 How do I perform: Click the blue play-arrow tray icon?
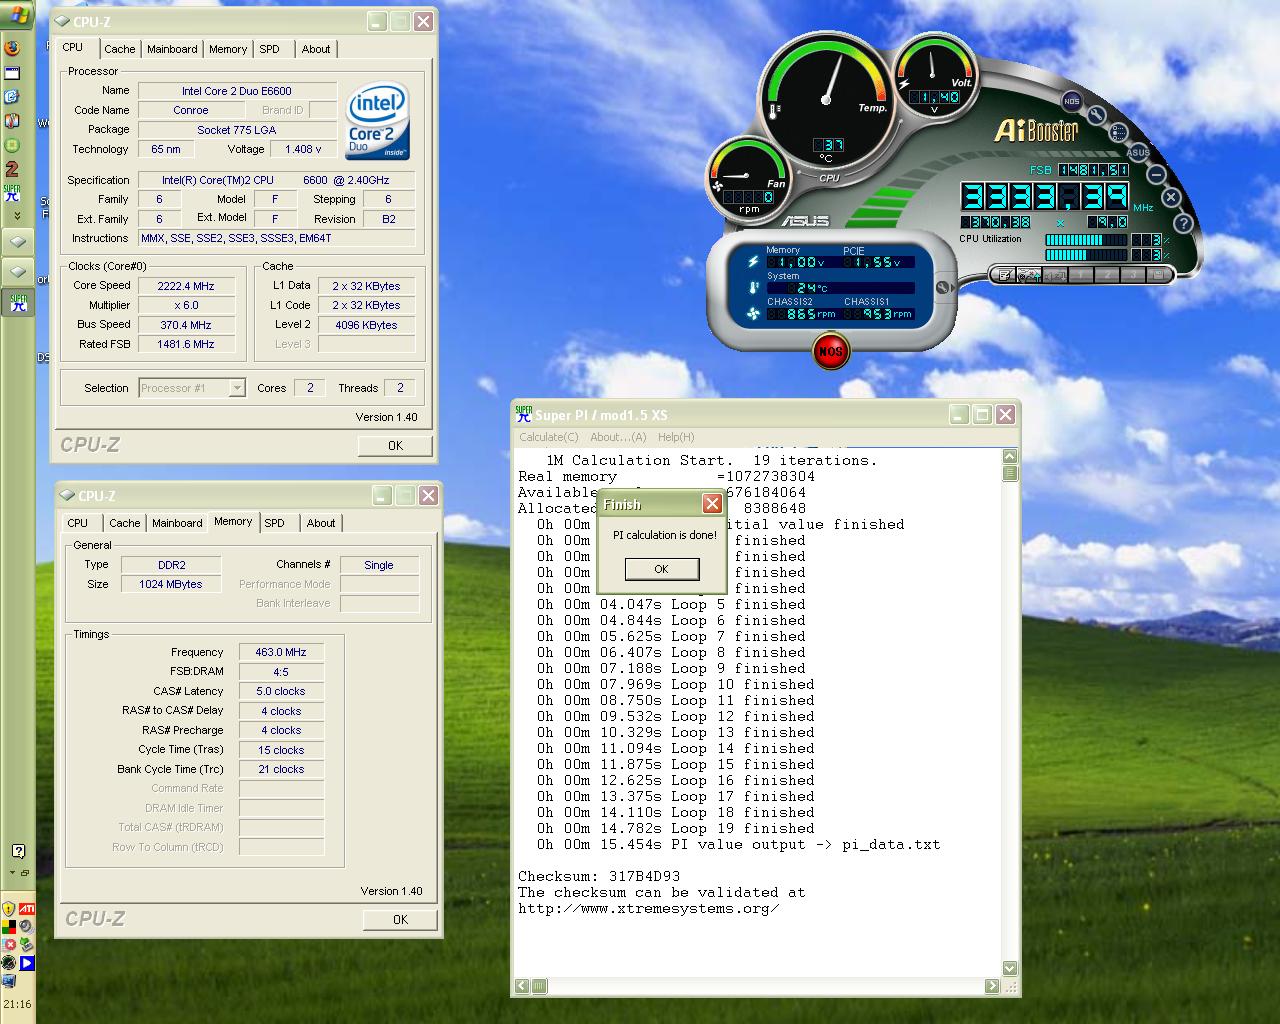[x=26, y=963]
